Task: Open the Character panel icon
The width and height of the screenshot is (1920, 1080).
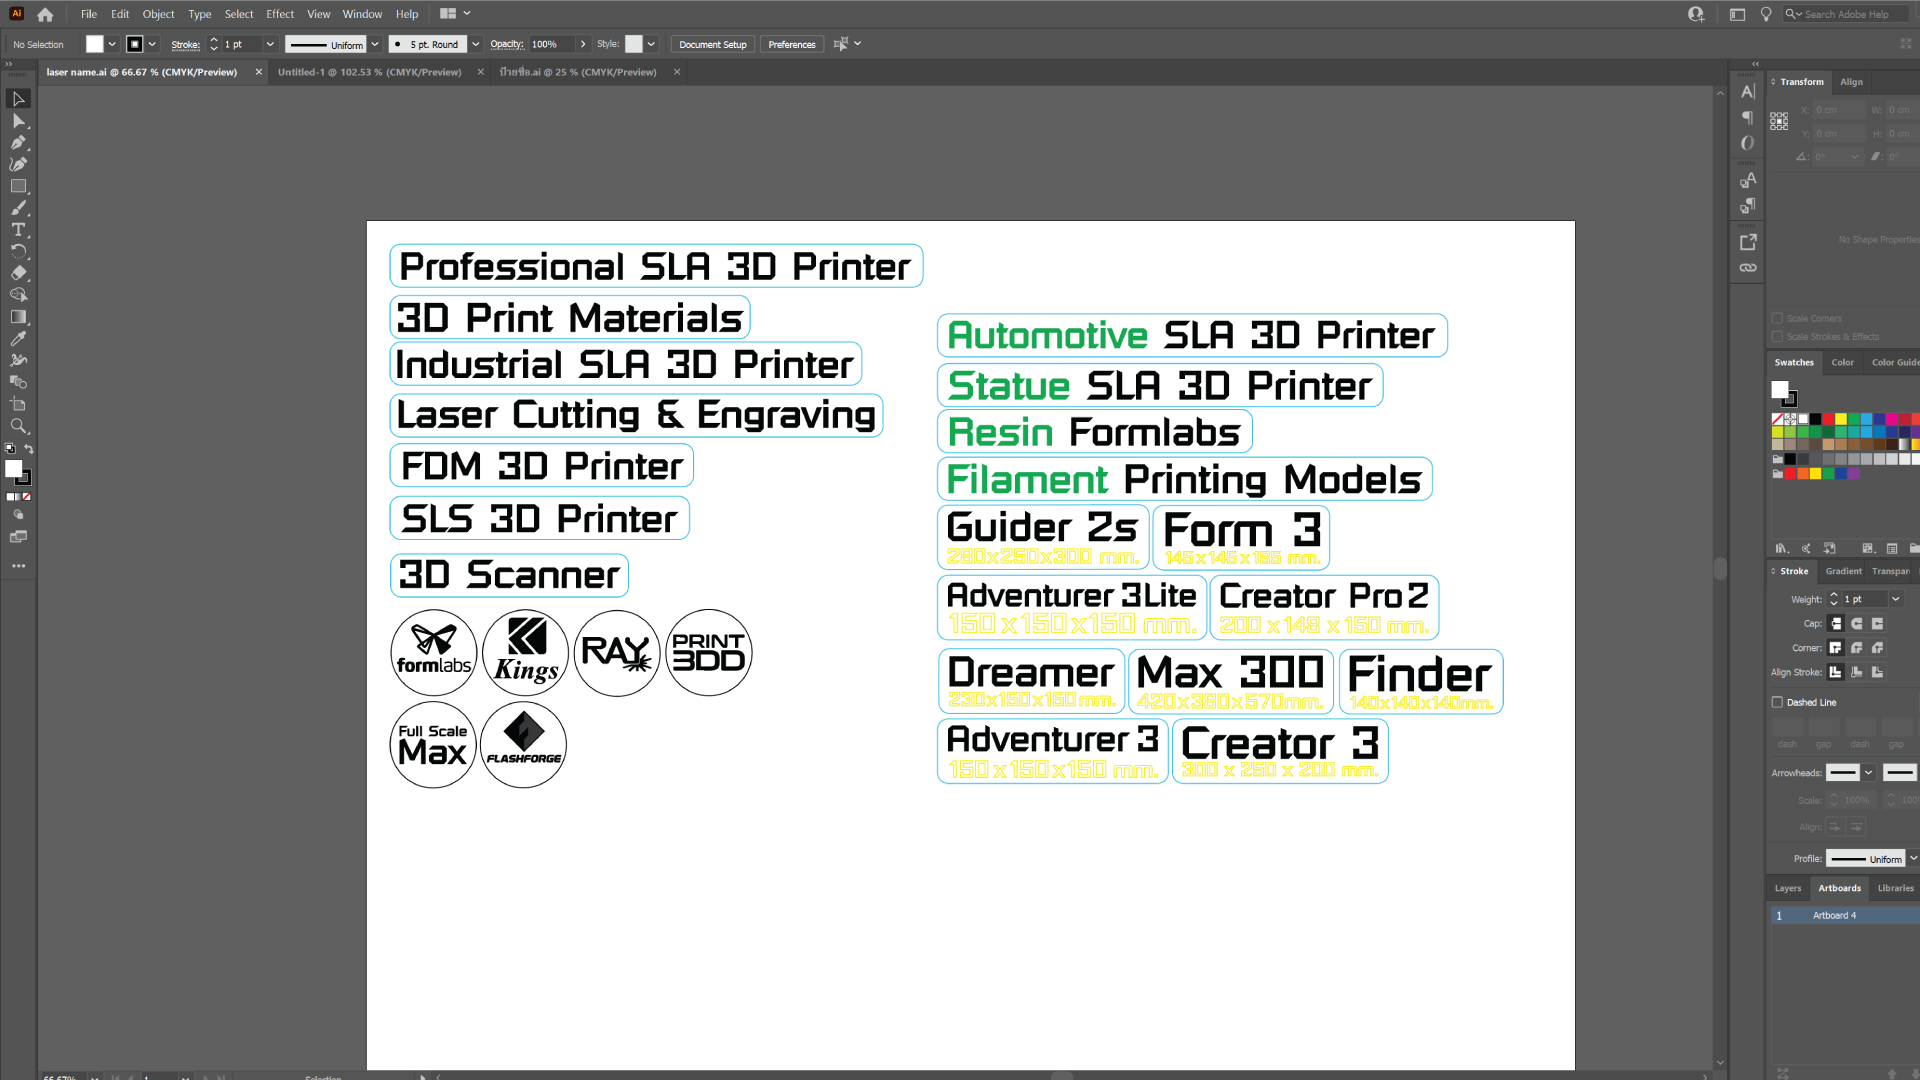Action: (x=1747, y=92)
